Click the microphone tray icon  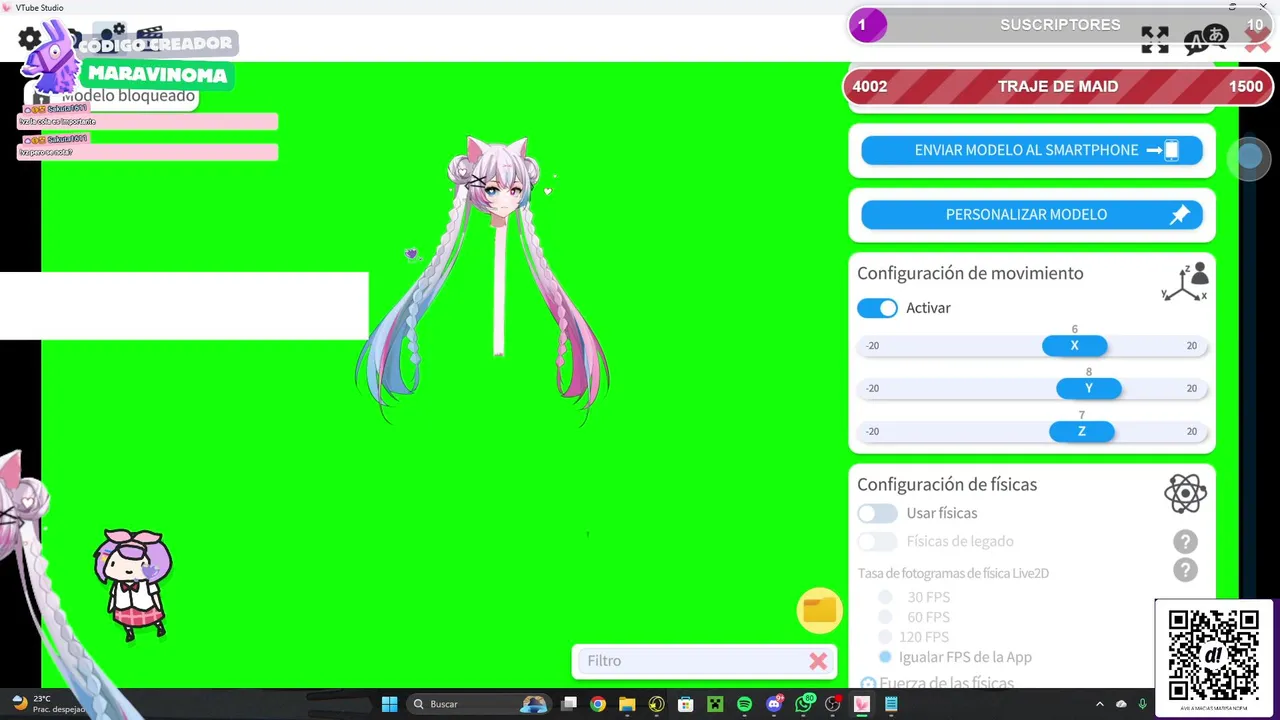[1142, 704]
